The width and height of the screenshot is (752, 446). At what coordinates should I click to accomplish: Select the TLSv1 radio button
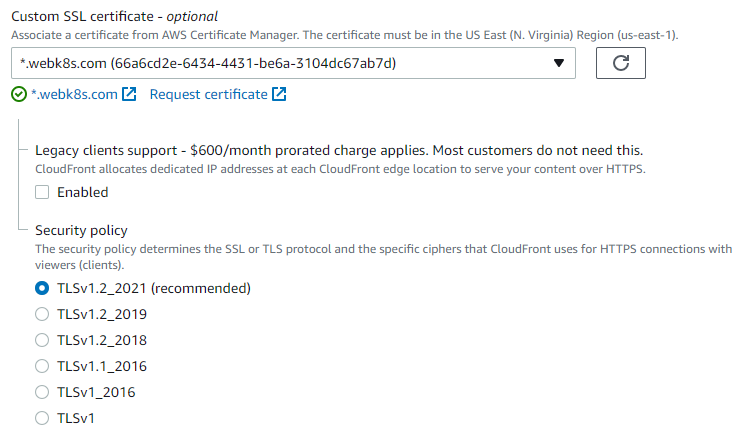click(42, 418)
